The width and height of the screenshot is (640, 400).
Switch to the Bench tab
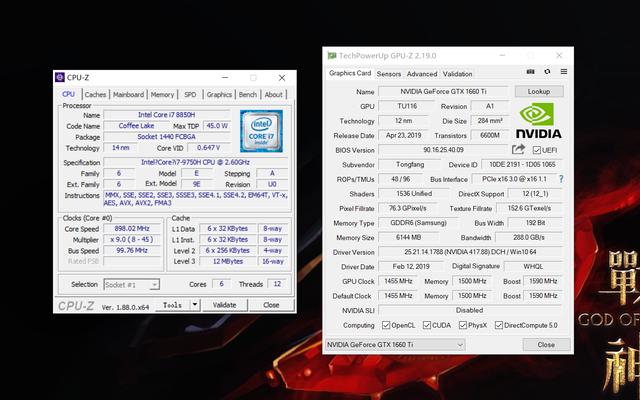248,94
